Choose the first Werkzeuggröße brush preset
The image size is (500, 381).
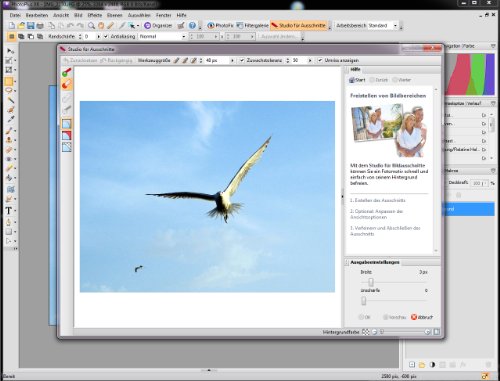coord(177,60)
